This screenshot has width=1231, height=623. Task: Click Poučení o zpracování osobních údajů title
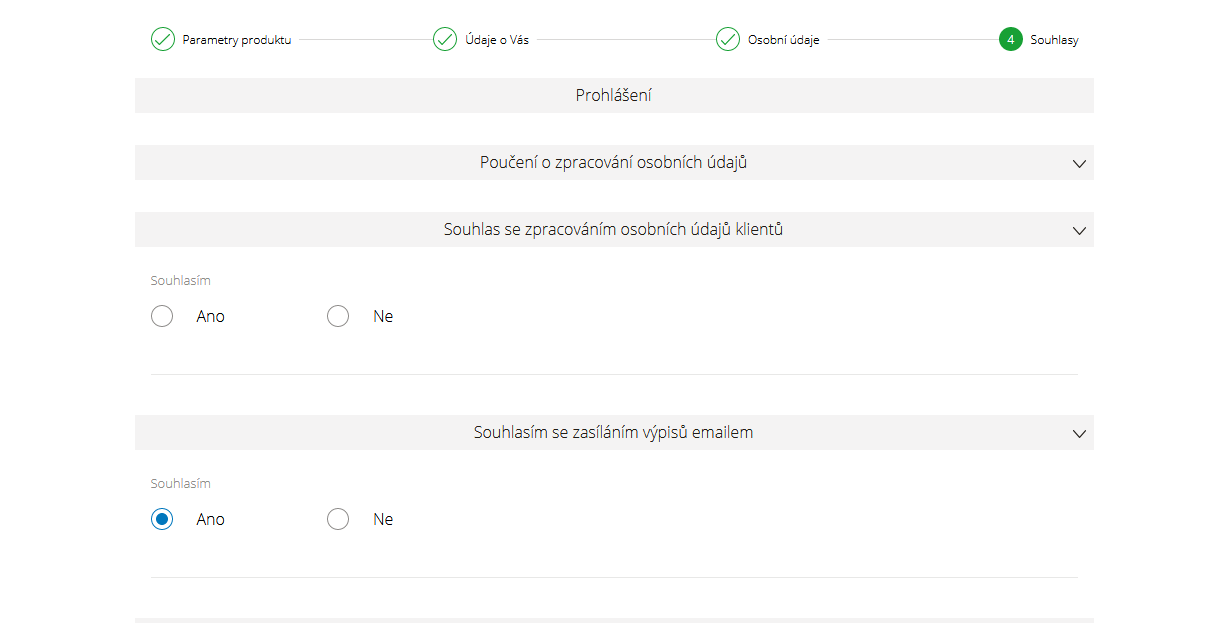pos(613,163)
